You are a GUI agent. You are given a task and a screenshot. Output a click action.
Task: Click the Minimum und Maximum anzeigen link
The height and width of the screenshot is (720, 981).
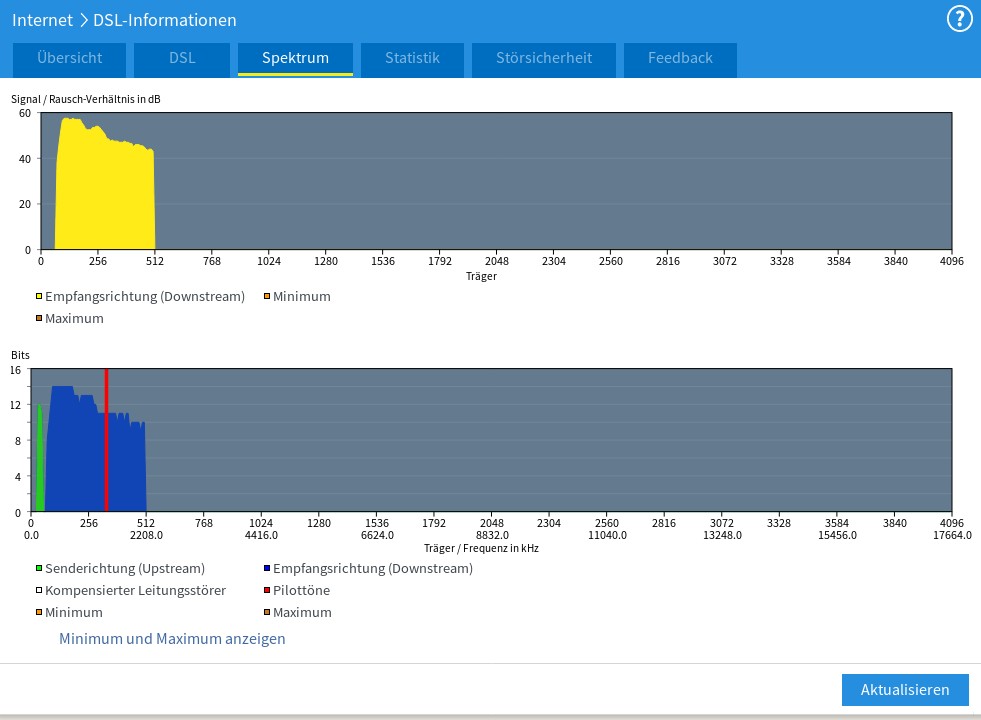coord(172,639)
